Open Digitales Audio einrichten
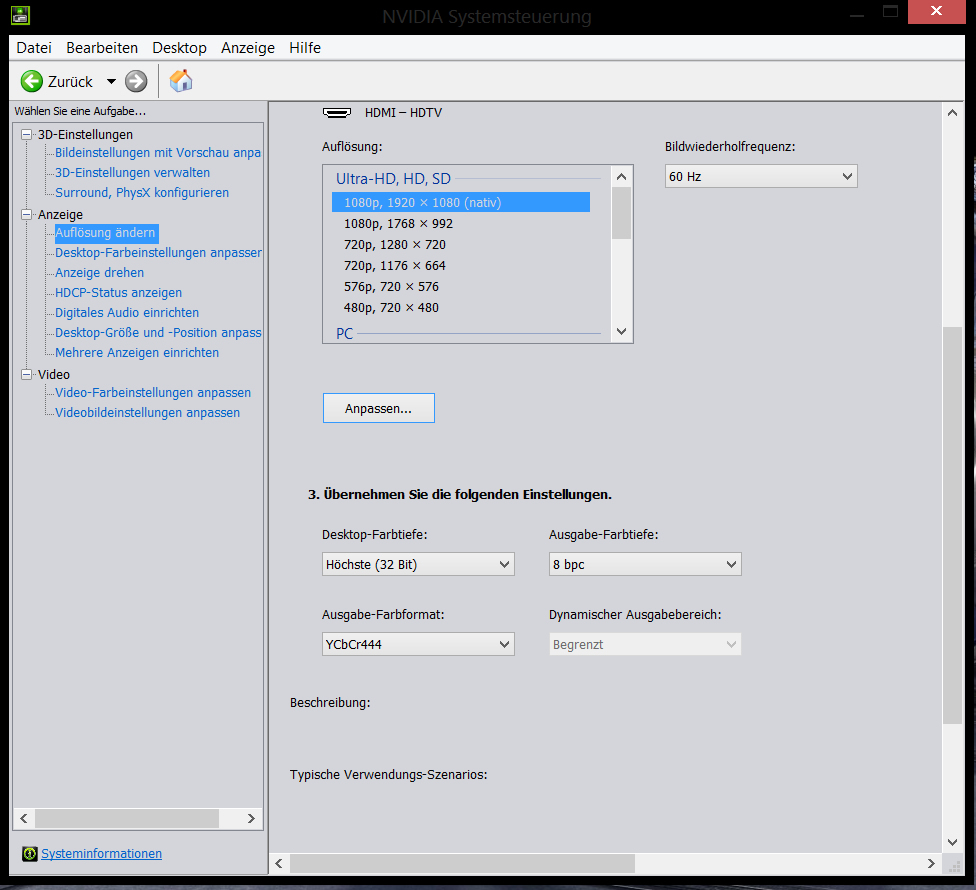976x890 pixels. [127, 312]
